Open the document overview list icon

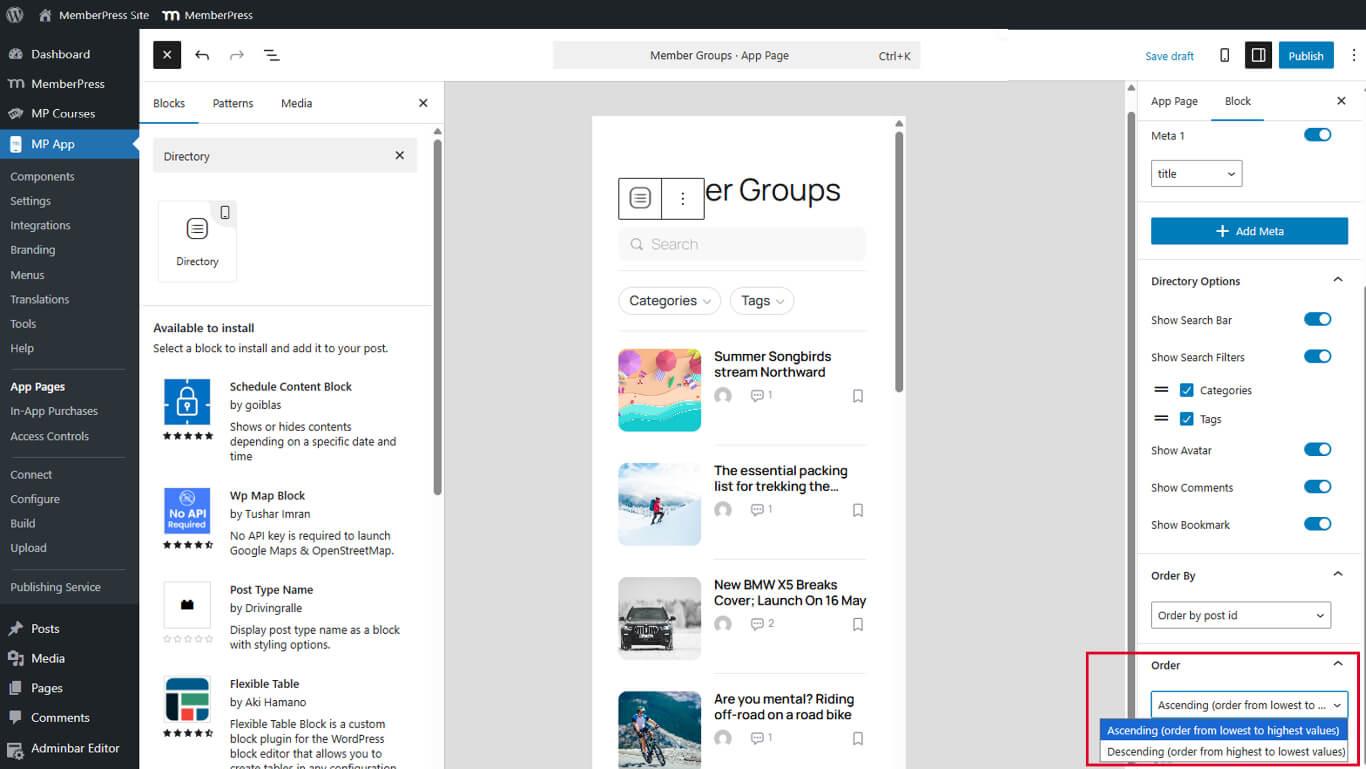click(x=271, y=56)
